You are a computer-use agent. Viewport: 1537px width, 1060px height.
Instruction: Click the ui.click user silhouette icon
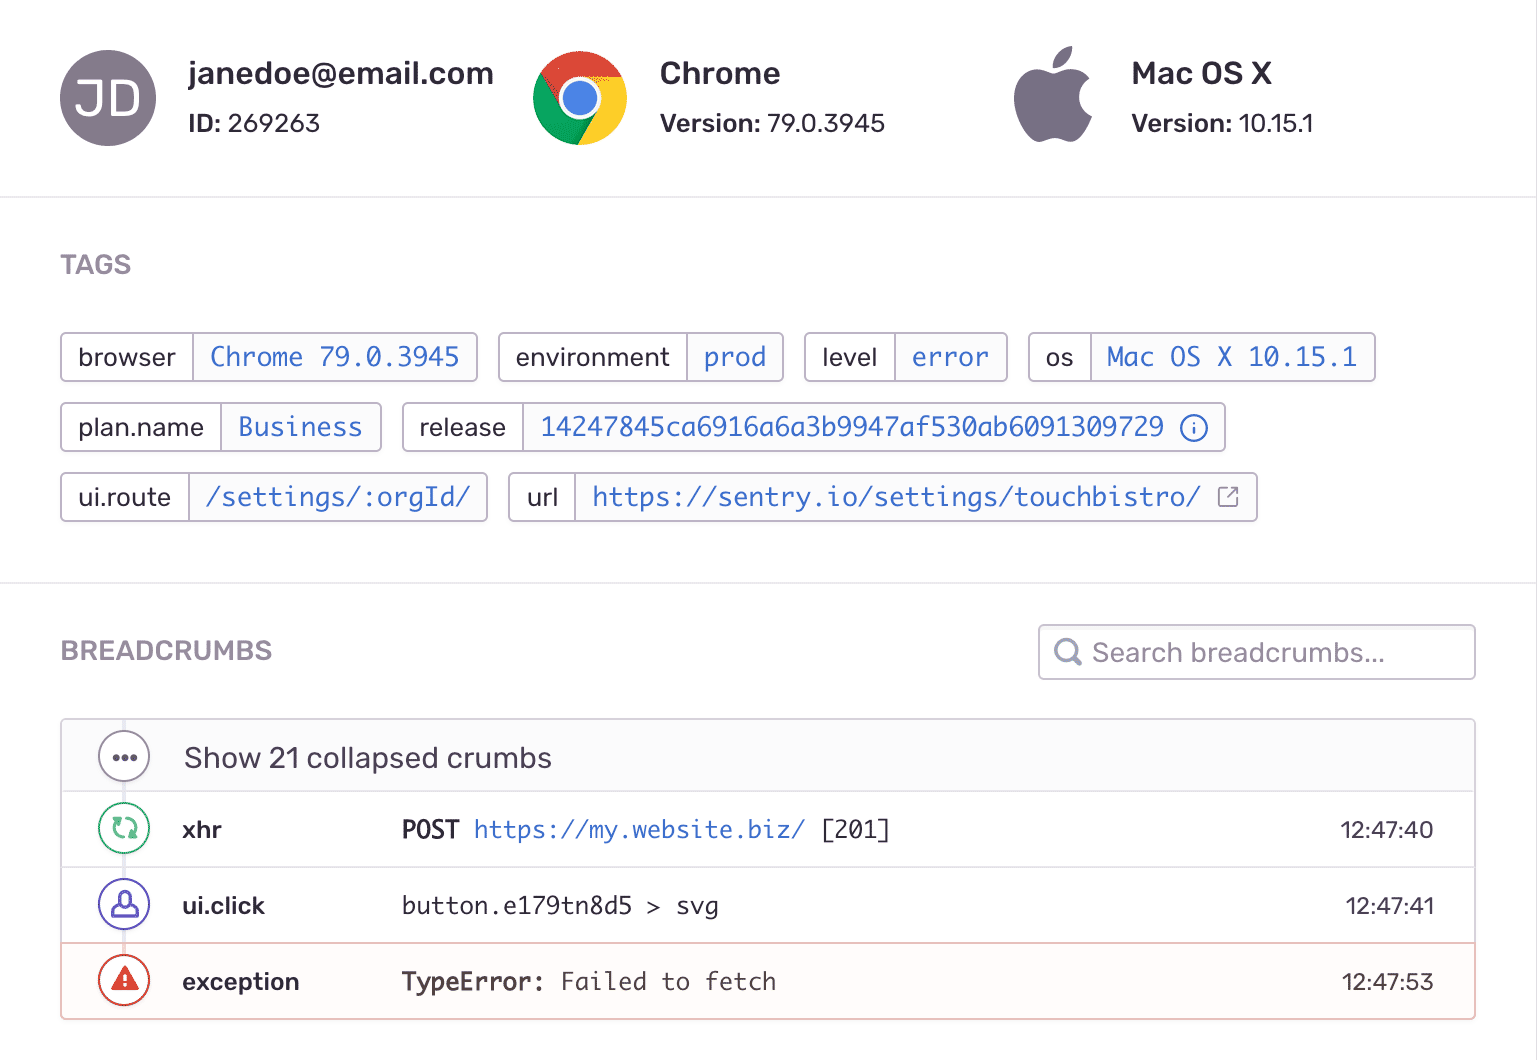[123, 905]
